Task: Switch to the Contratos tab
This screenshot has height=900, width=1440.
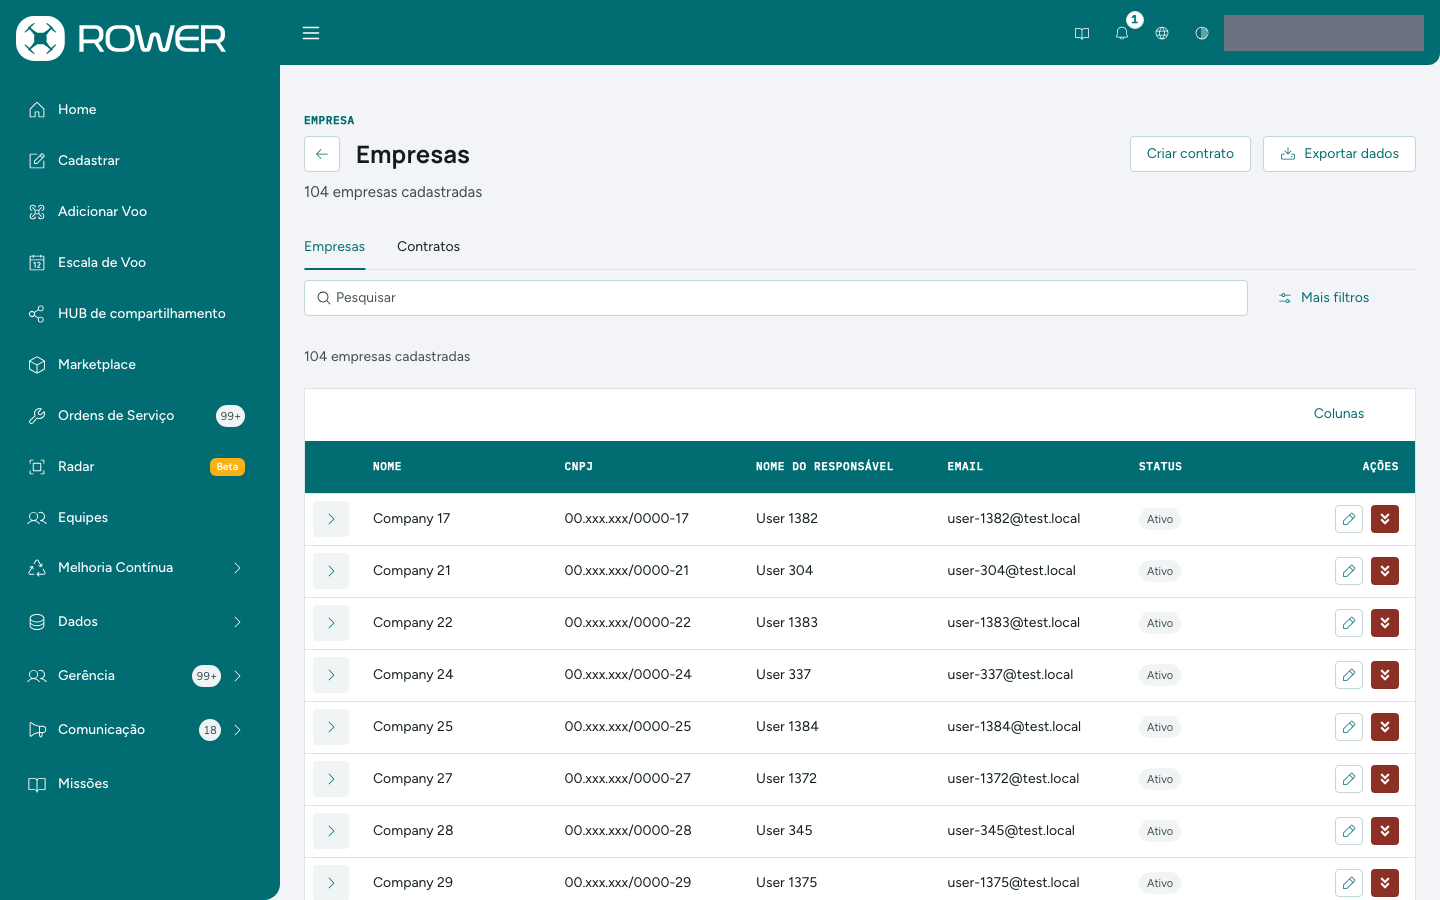Action: [428, 247]
